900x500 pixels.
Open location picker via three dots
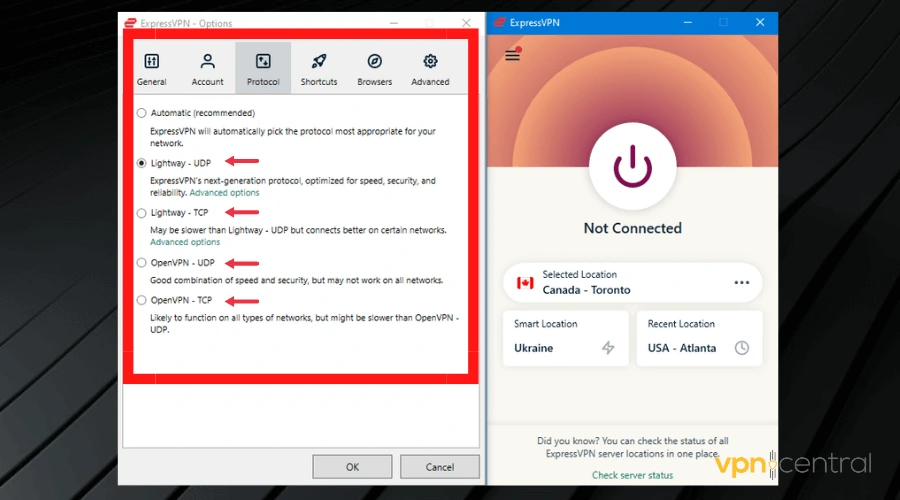point(742,282)
